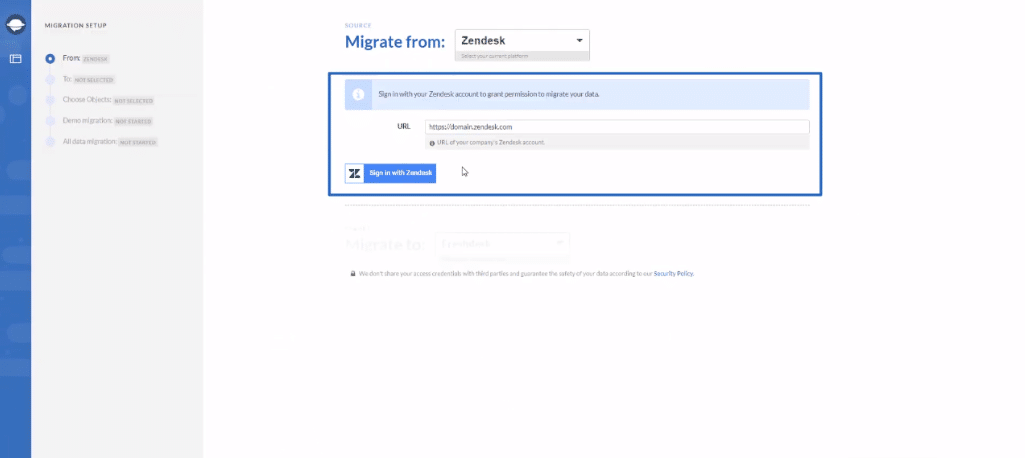Click the app logo in the sidebar
The height and width of the screenshot is (458, 1025).
(16, 25)
